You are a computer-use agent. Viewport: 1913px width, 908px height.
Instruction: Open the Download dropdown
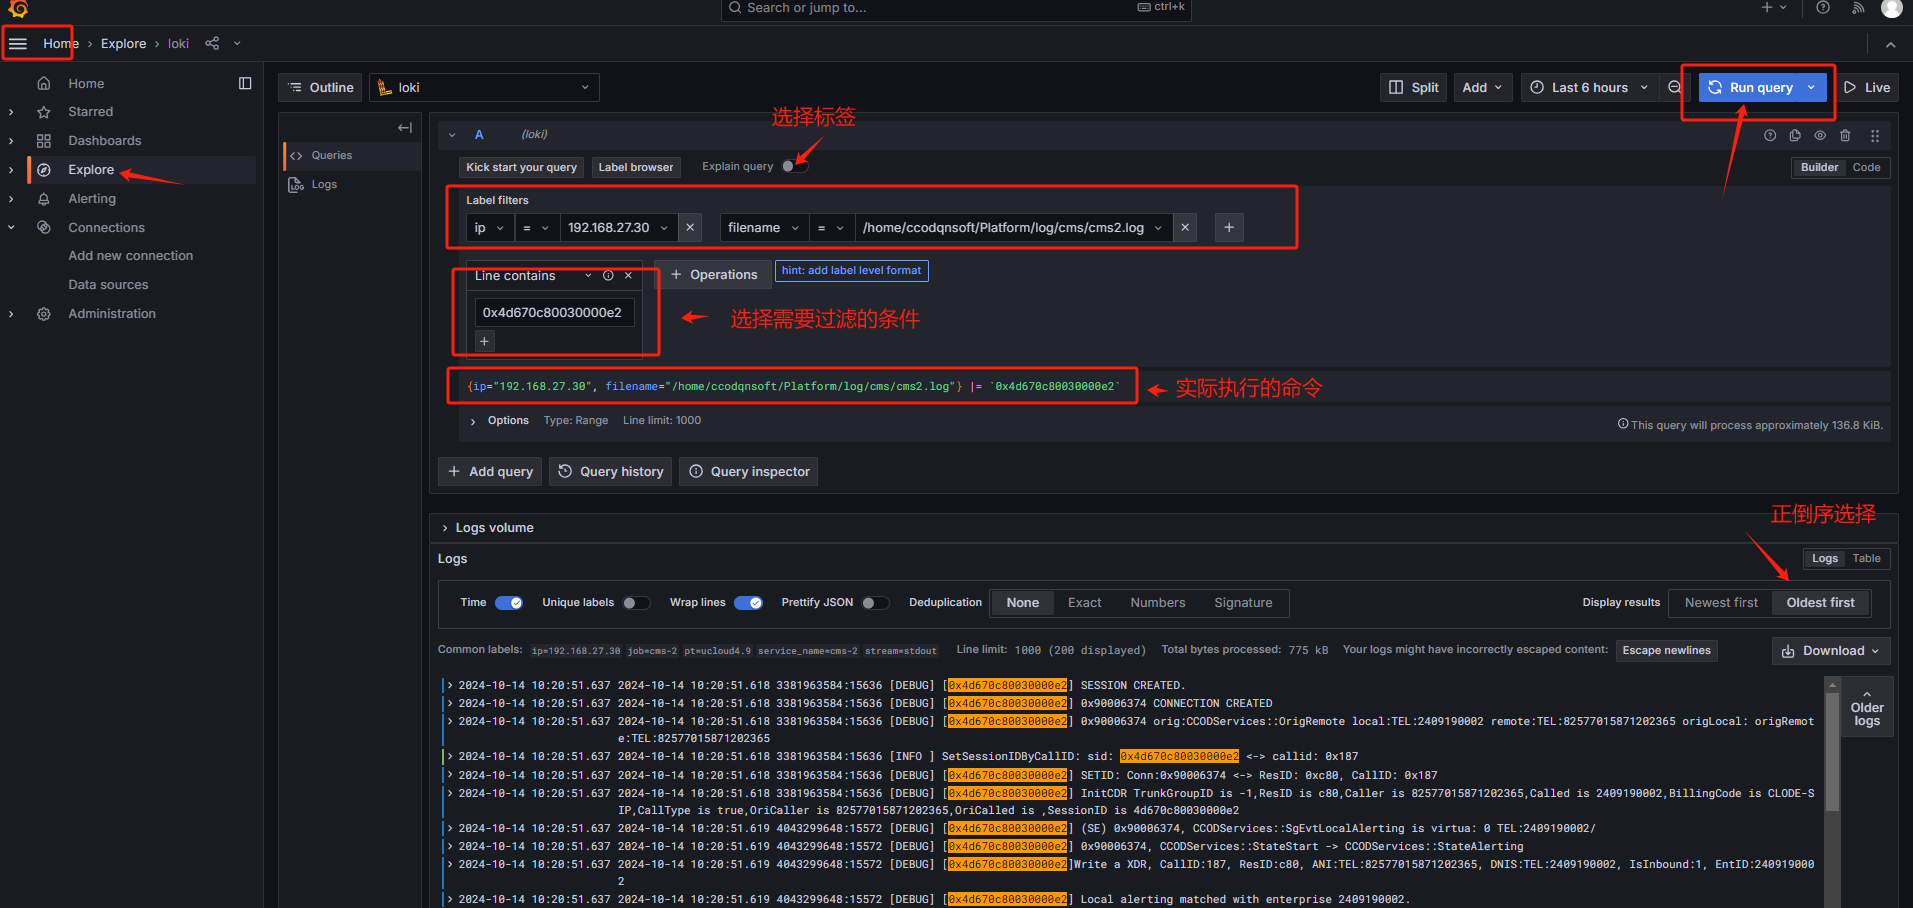[x=1831, y=651]
